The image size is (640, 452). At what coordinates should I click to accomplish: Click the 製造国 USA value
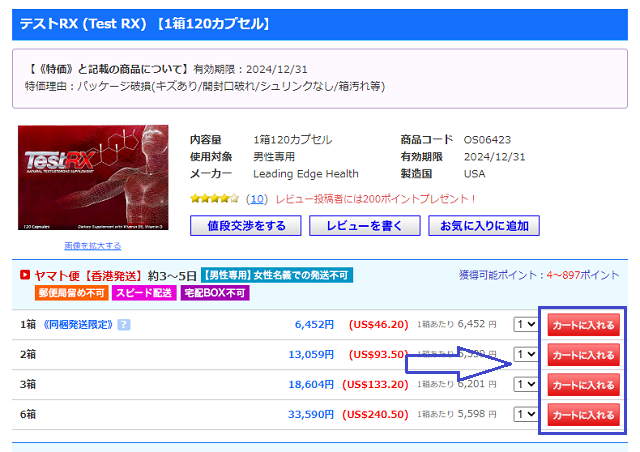tap(474, 174)
